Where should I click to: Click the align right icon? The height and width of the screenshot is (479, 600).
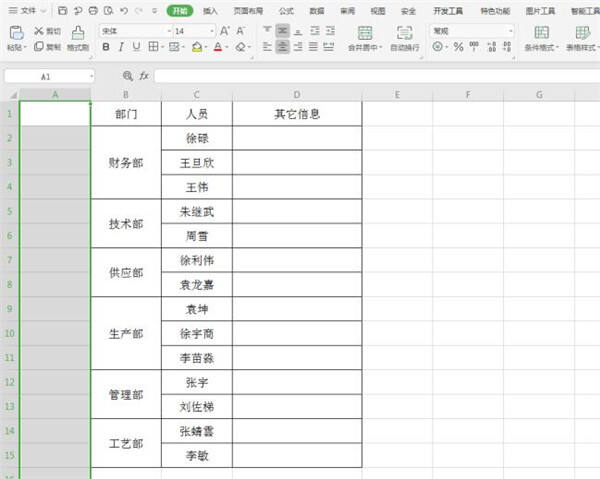[298, 47]
